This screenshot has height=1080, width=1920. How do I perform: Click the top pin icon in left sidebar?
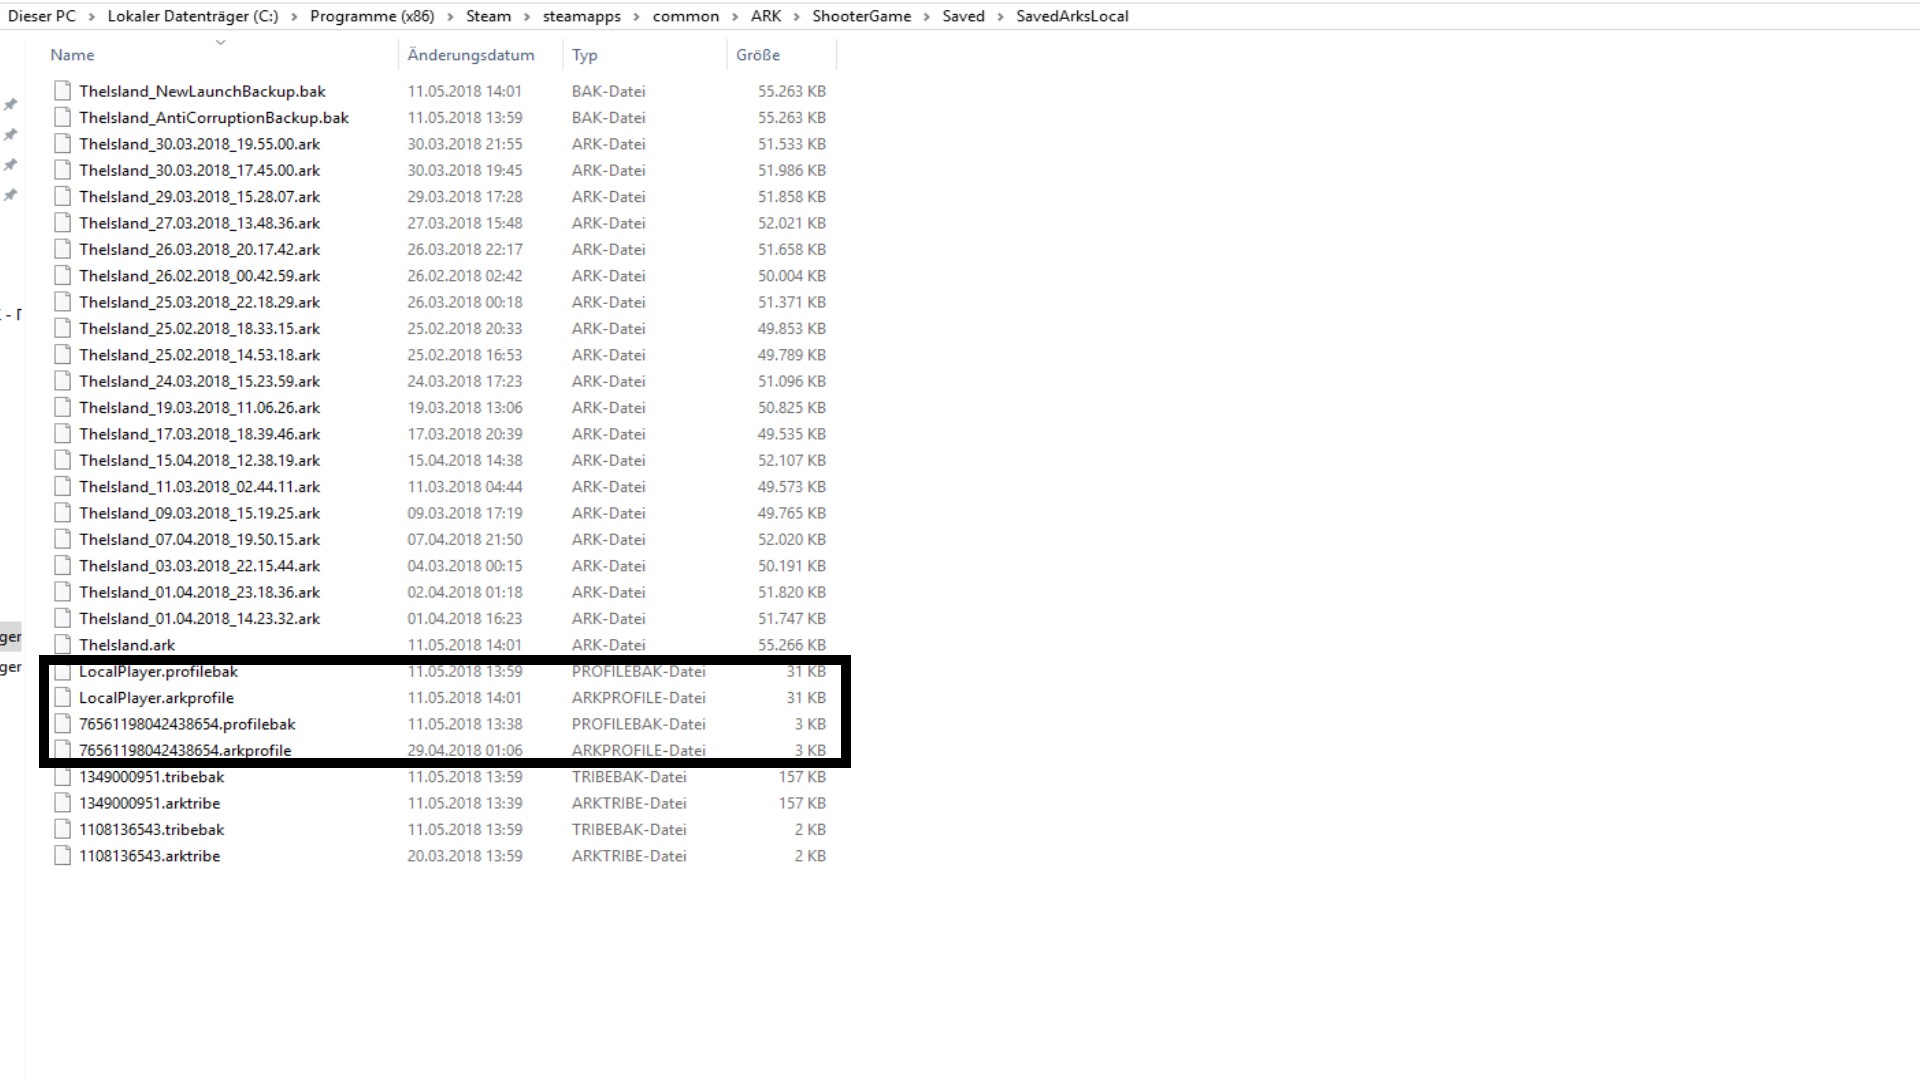11,104
